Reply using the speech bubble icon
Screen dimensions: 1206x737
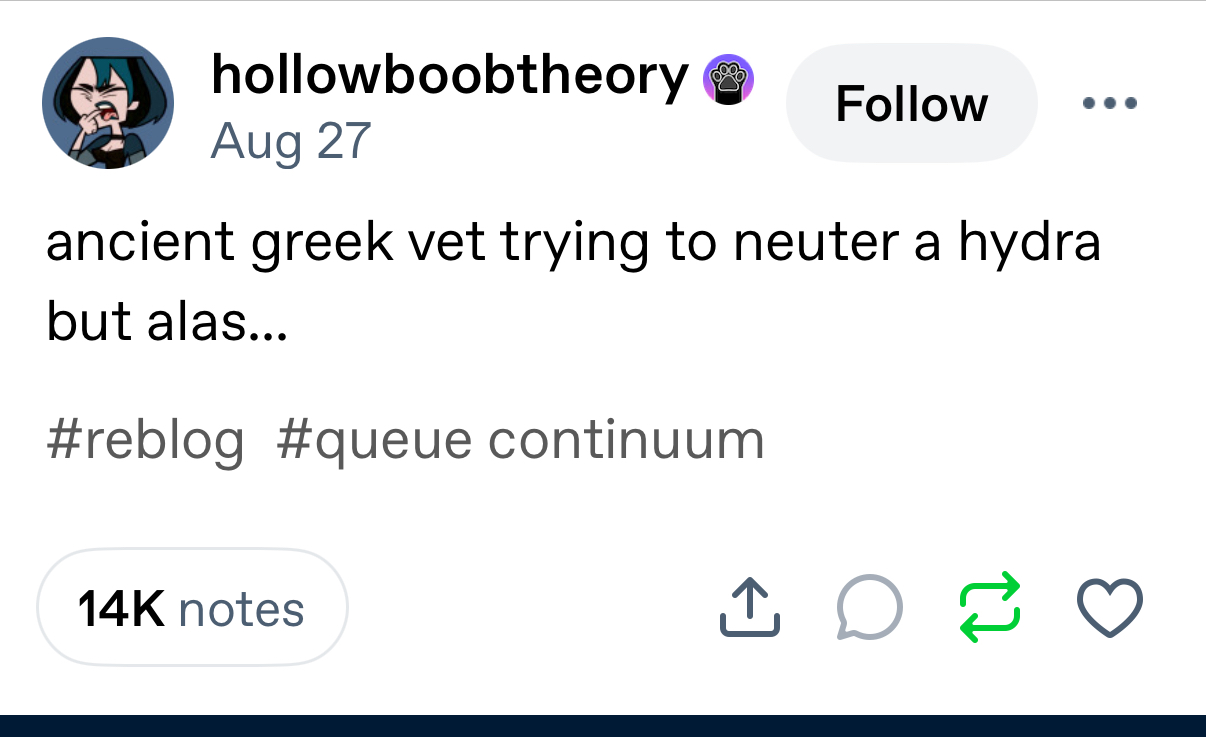(x=869, y=608)
